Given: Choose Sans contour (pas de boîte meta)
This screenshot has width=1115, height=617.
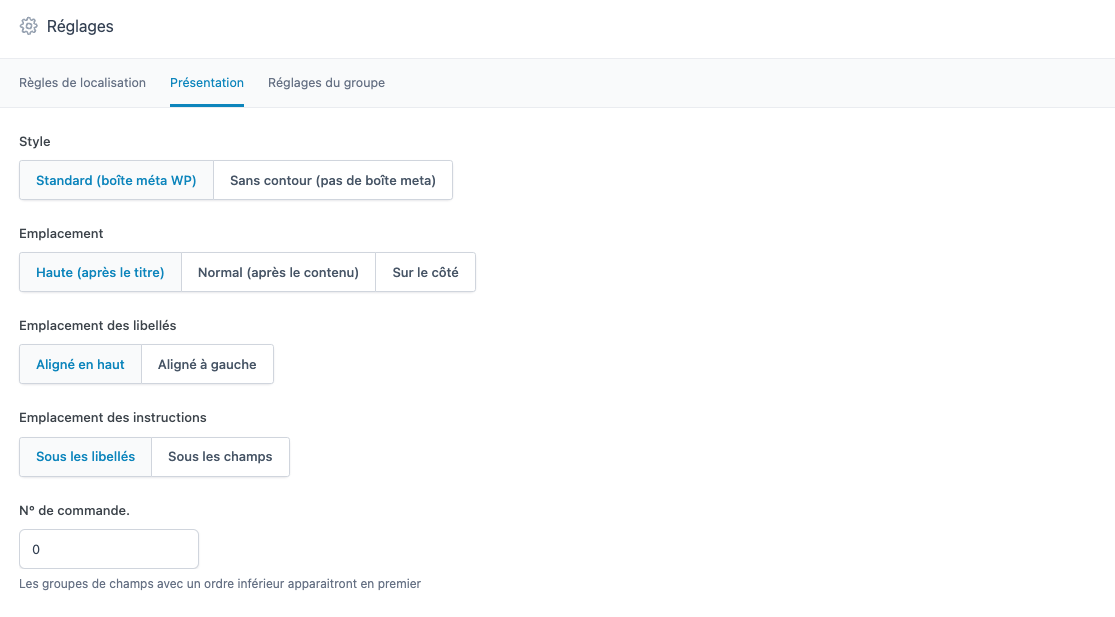Looking at the screenshot, I should (x=333, y=181).
